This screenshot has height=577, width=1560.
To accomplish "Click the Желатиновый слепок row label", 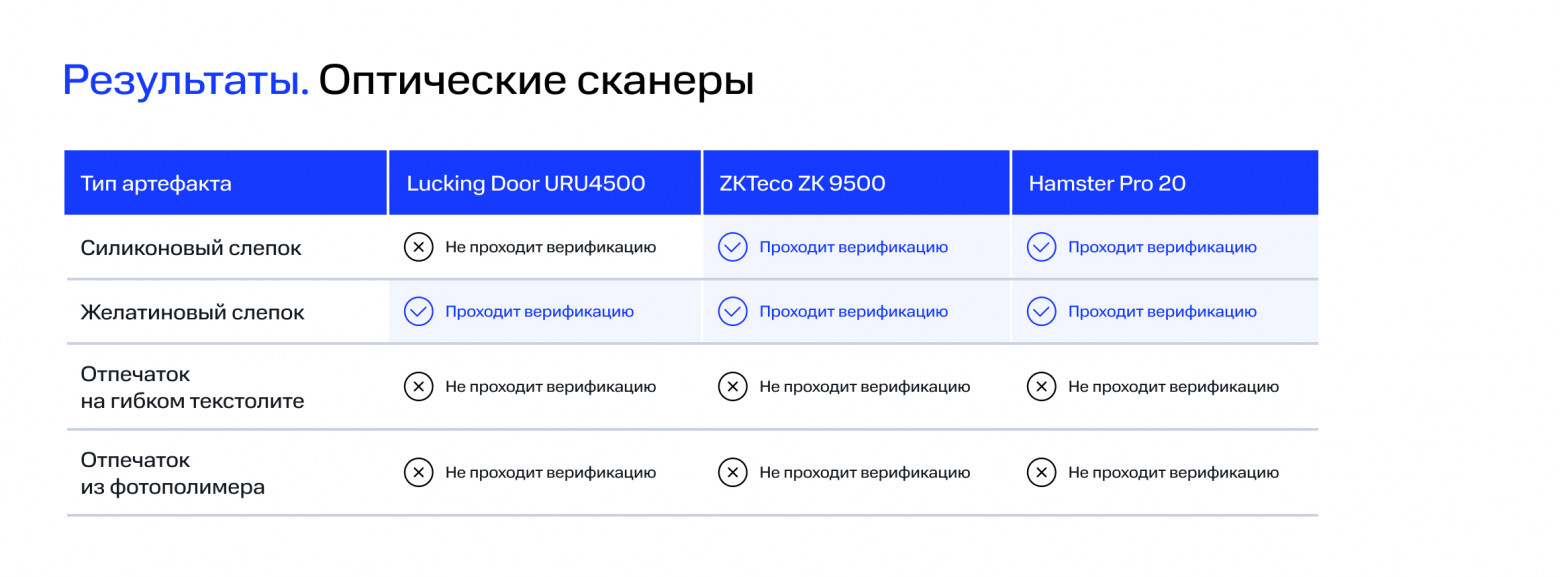I will (193, 312).
